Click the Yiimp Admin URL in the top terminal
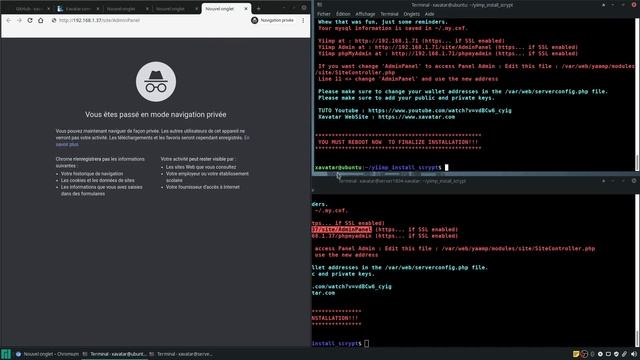 pyautogui.click(x=433, y=47)
